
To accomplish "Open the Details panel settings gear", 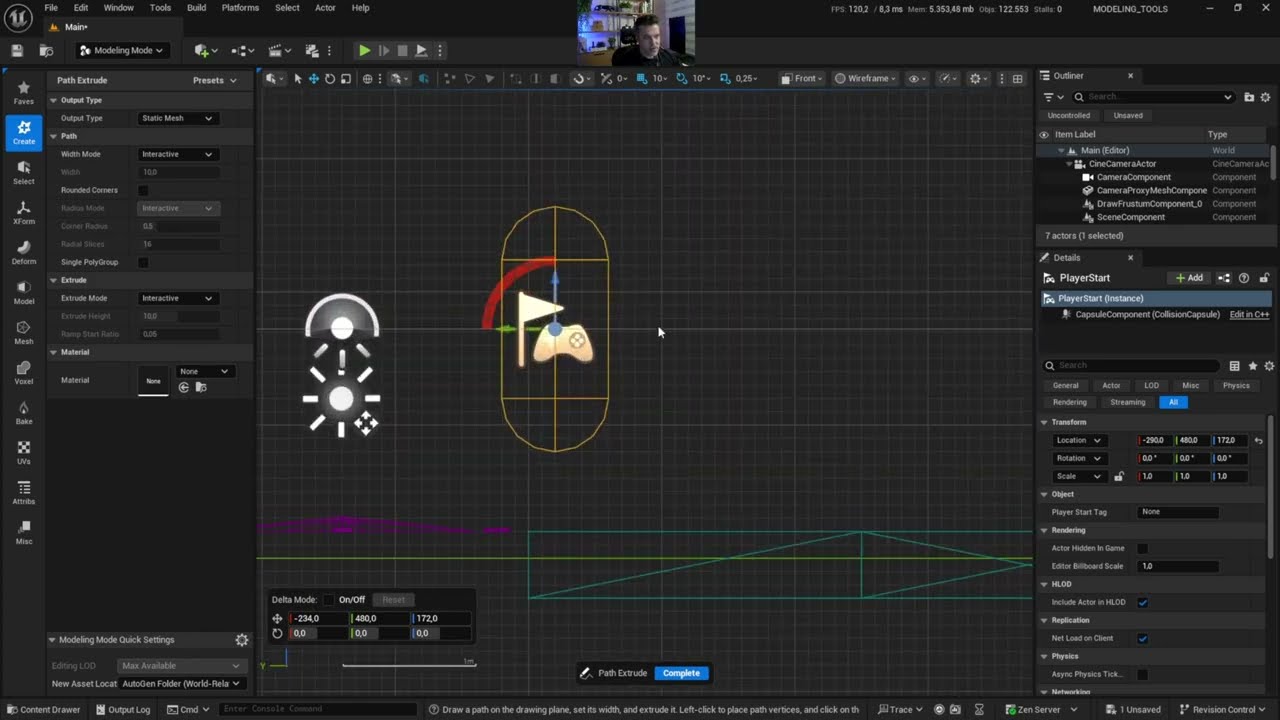I will point(1269,366).
